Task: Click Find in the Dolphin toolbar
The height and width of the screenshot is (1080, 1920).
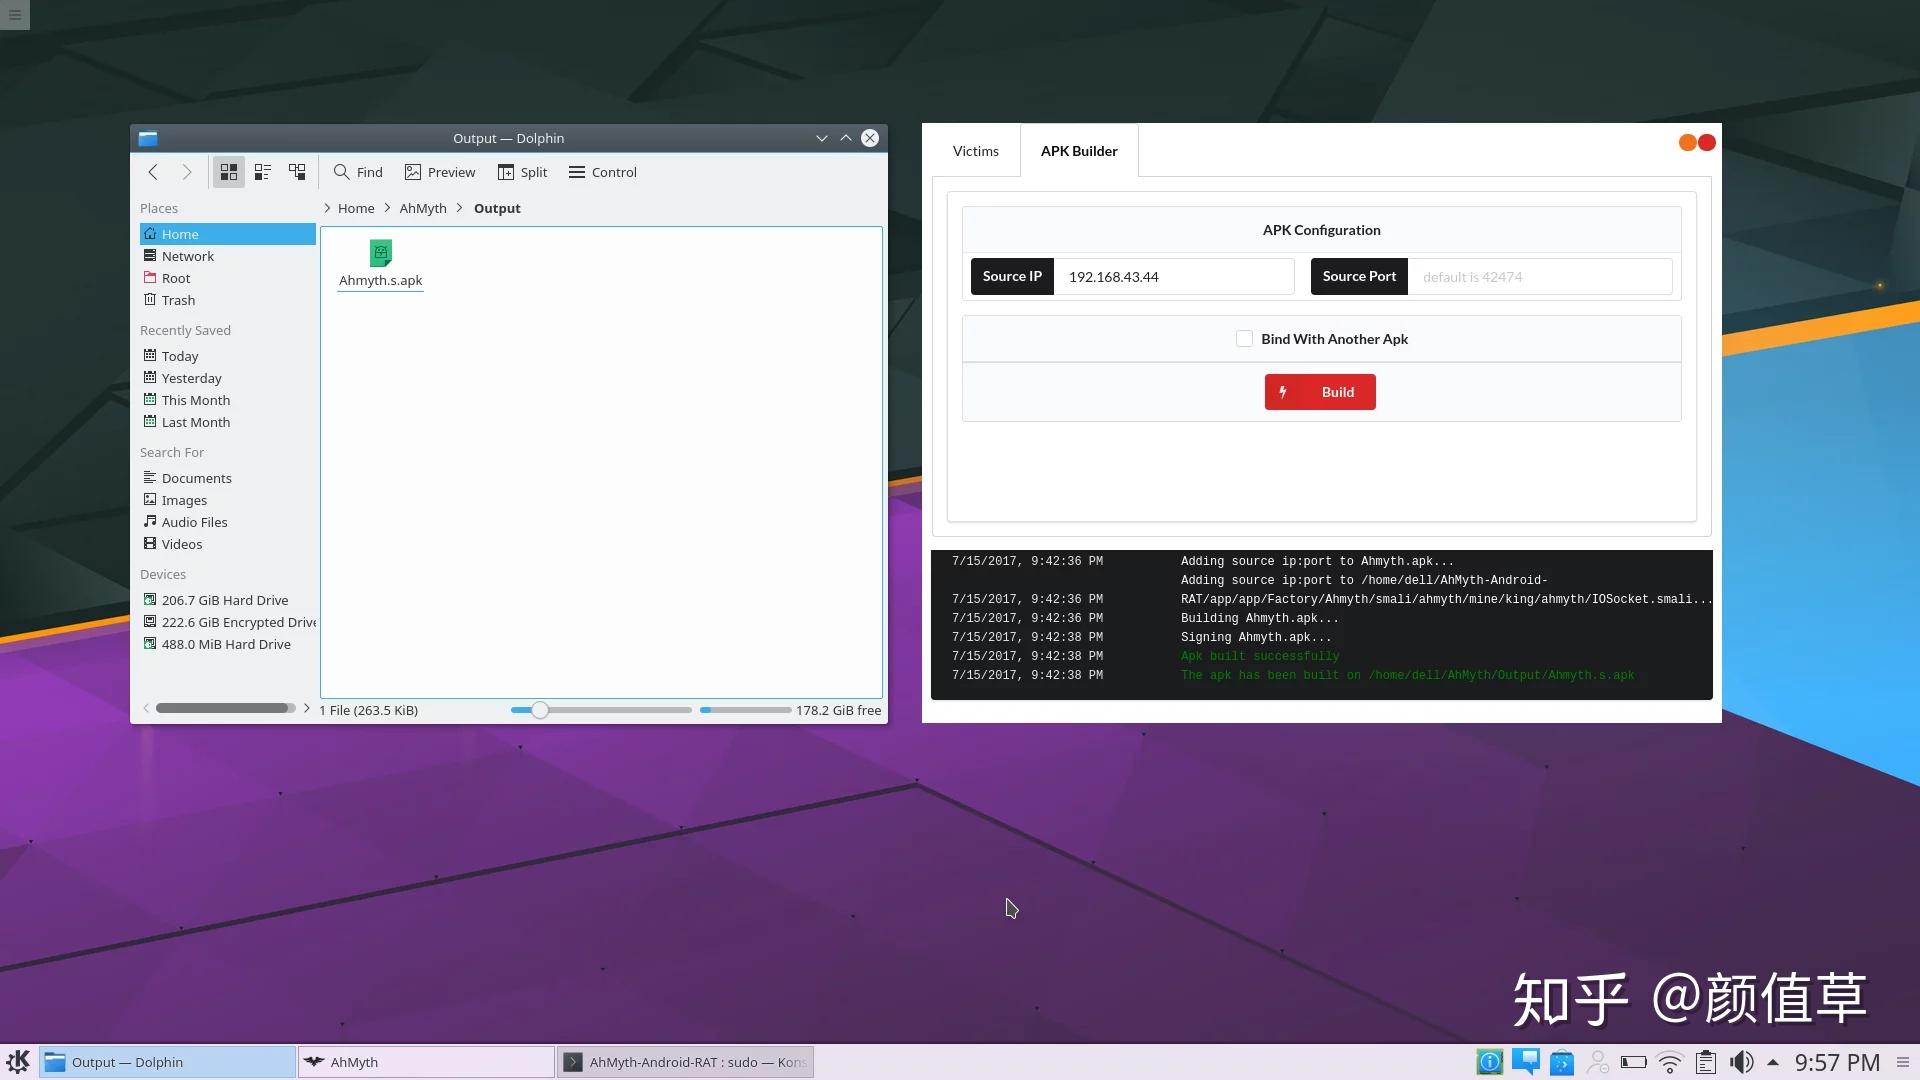Action: [358, 172]
